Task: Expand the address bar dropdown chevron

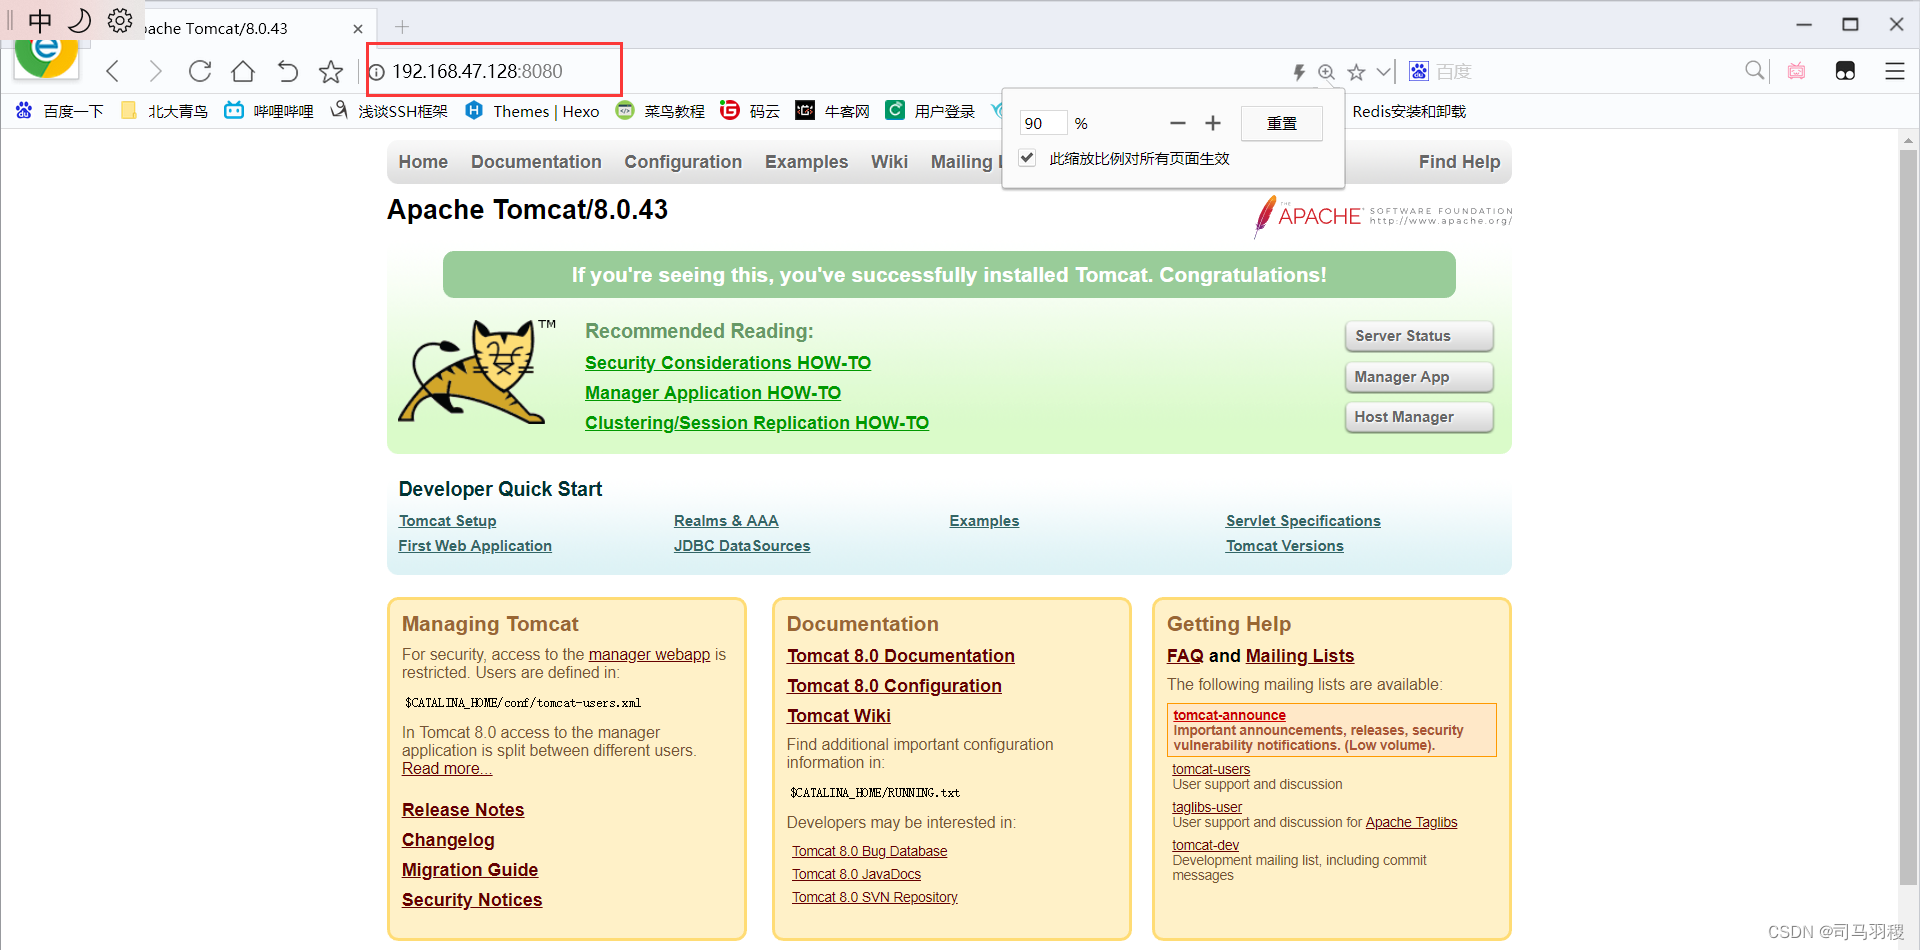Action: point(1384,72)
